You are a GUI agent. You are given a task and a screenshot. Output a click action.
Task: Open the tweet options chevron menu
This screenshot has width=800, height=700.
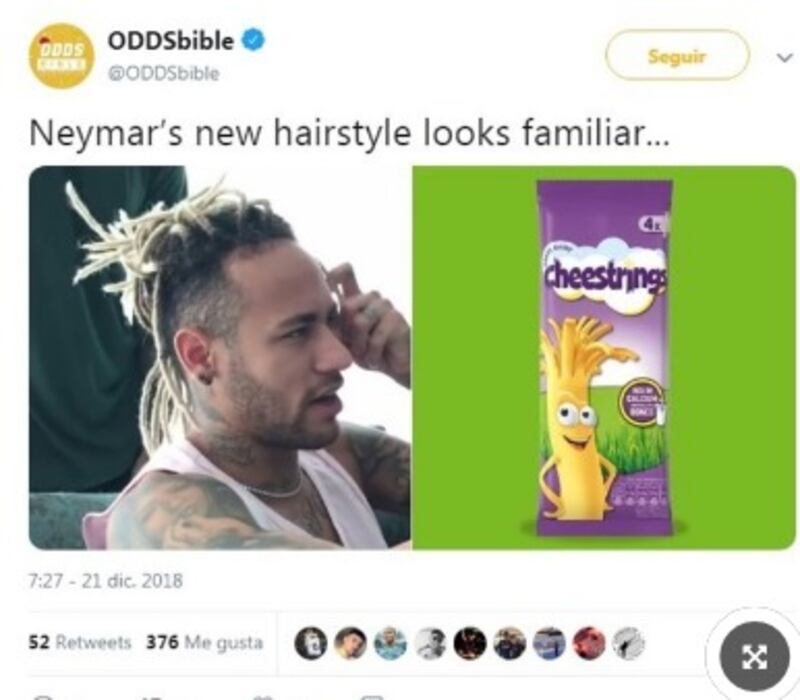tap(785, 57)
